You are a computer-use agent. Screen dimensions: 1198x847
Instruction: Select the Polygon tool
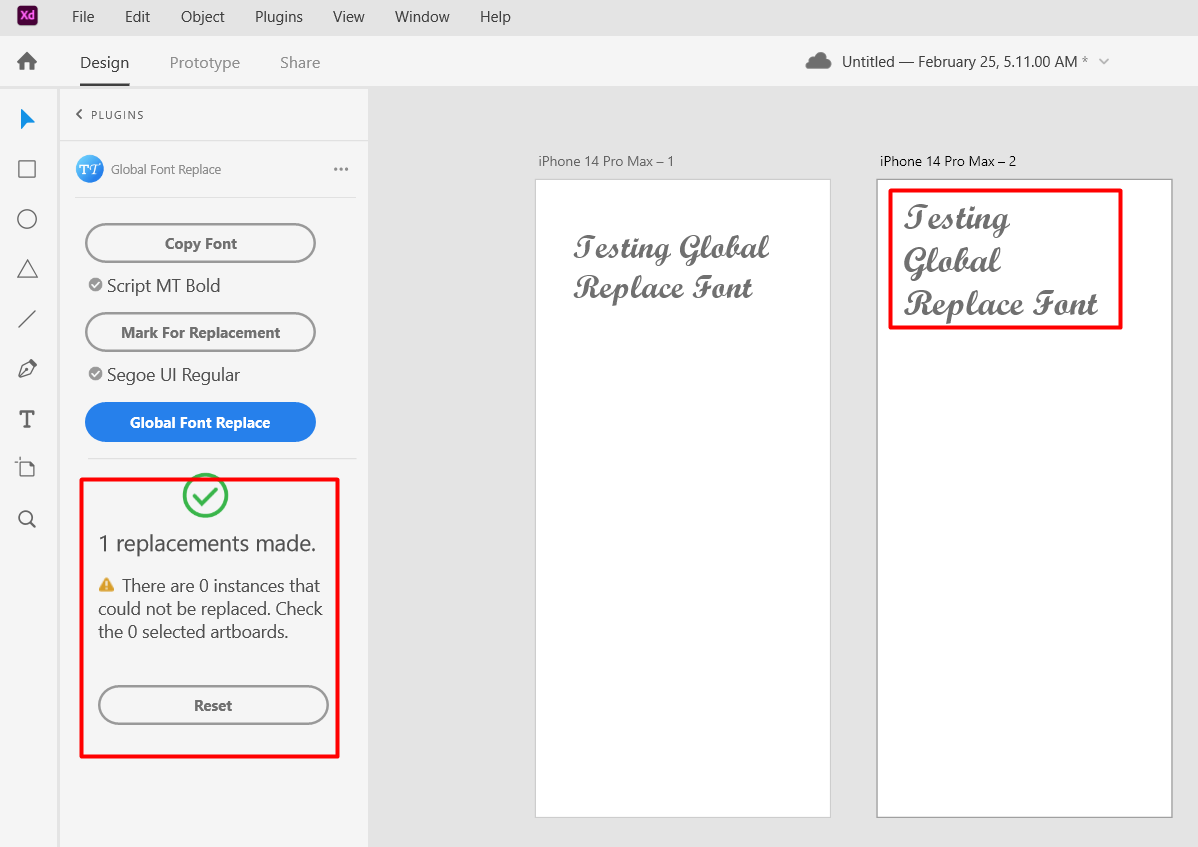(27, 268)
